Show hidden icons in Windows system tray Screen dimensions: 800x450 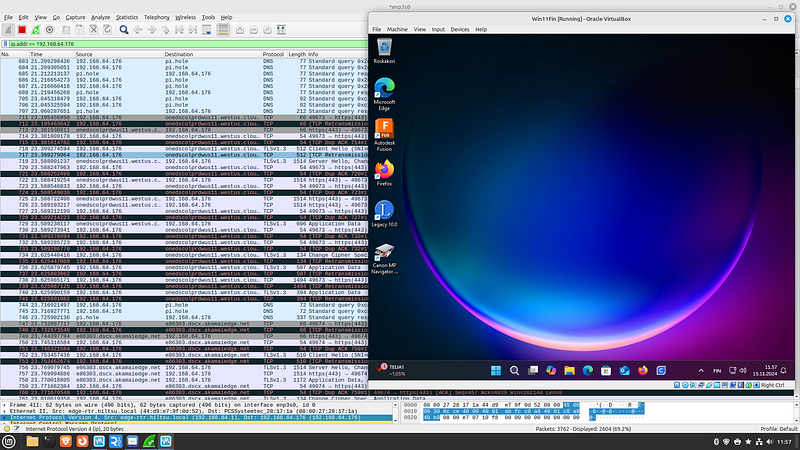(x=701, y=371)
